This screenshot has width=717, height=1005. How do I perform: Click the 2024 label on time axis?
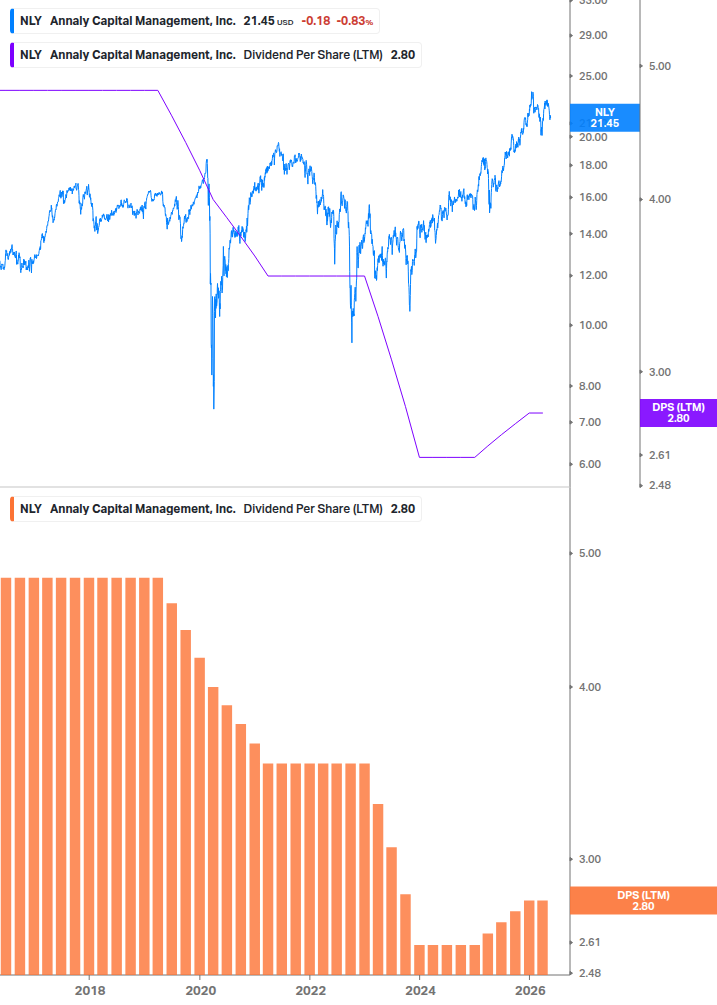[x=420, y=990]
